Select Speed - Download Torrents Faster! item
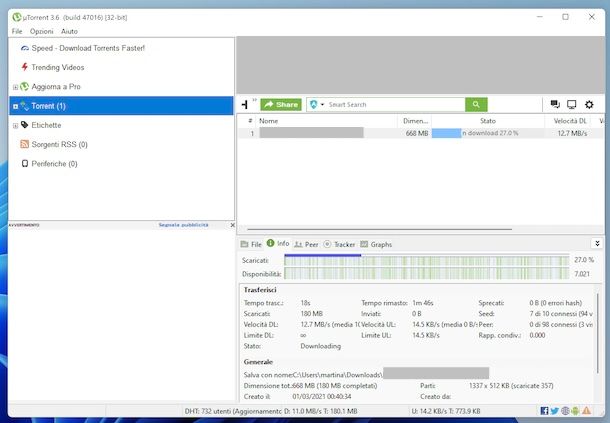610x423 pixels. click(88, 48)
